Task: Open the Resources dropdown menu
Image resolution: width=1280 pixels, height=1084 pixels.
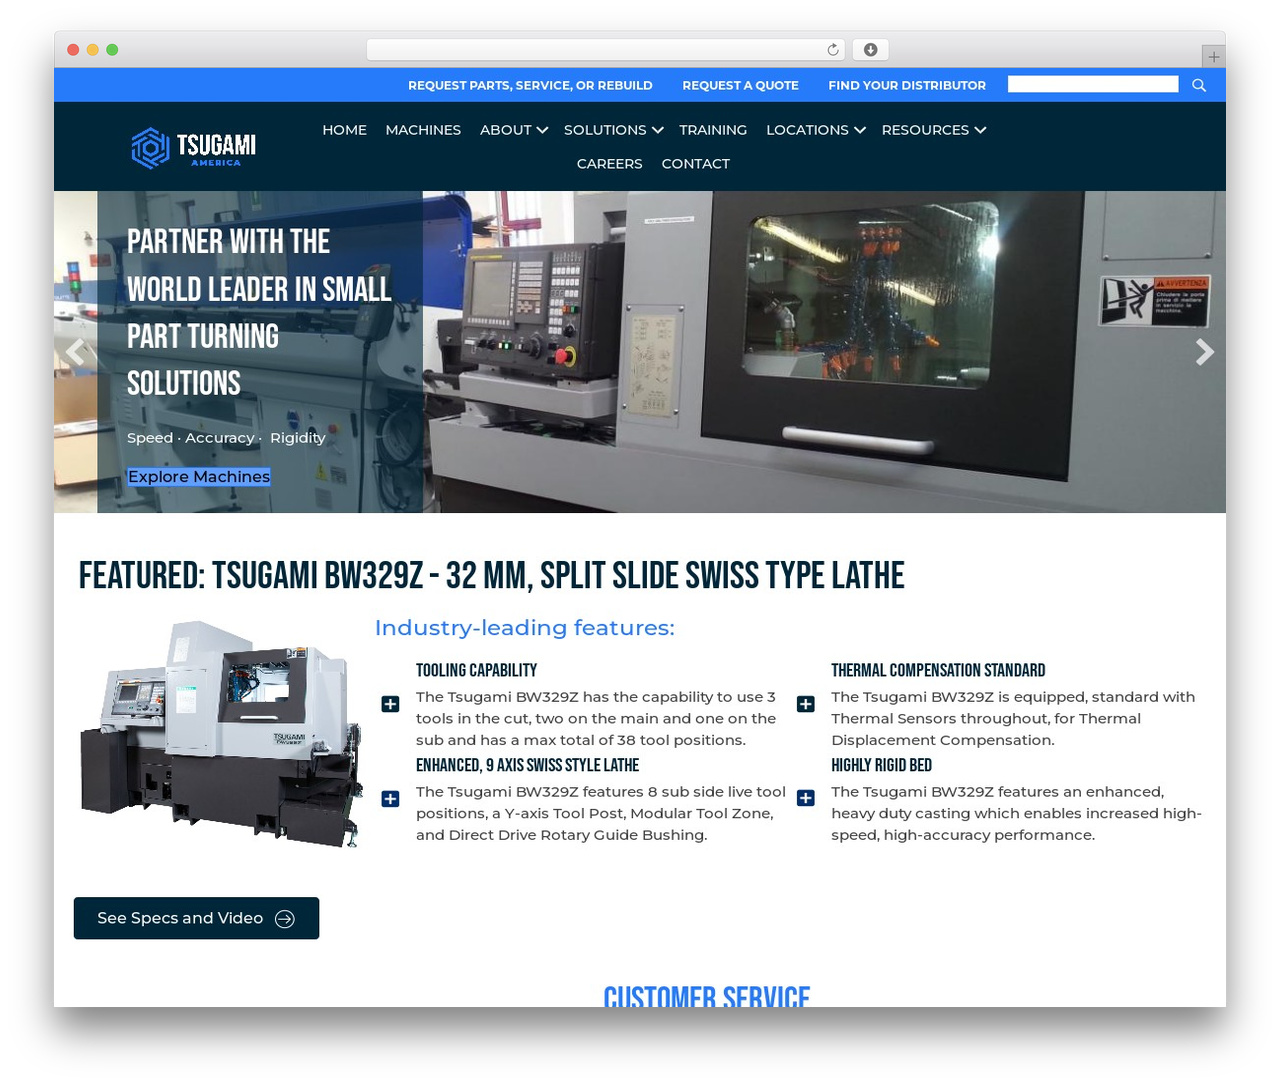Action: point(934,130)
